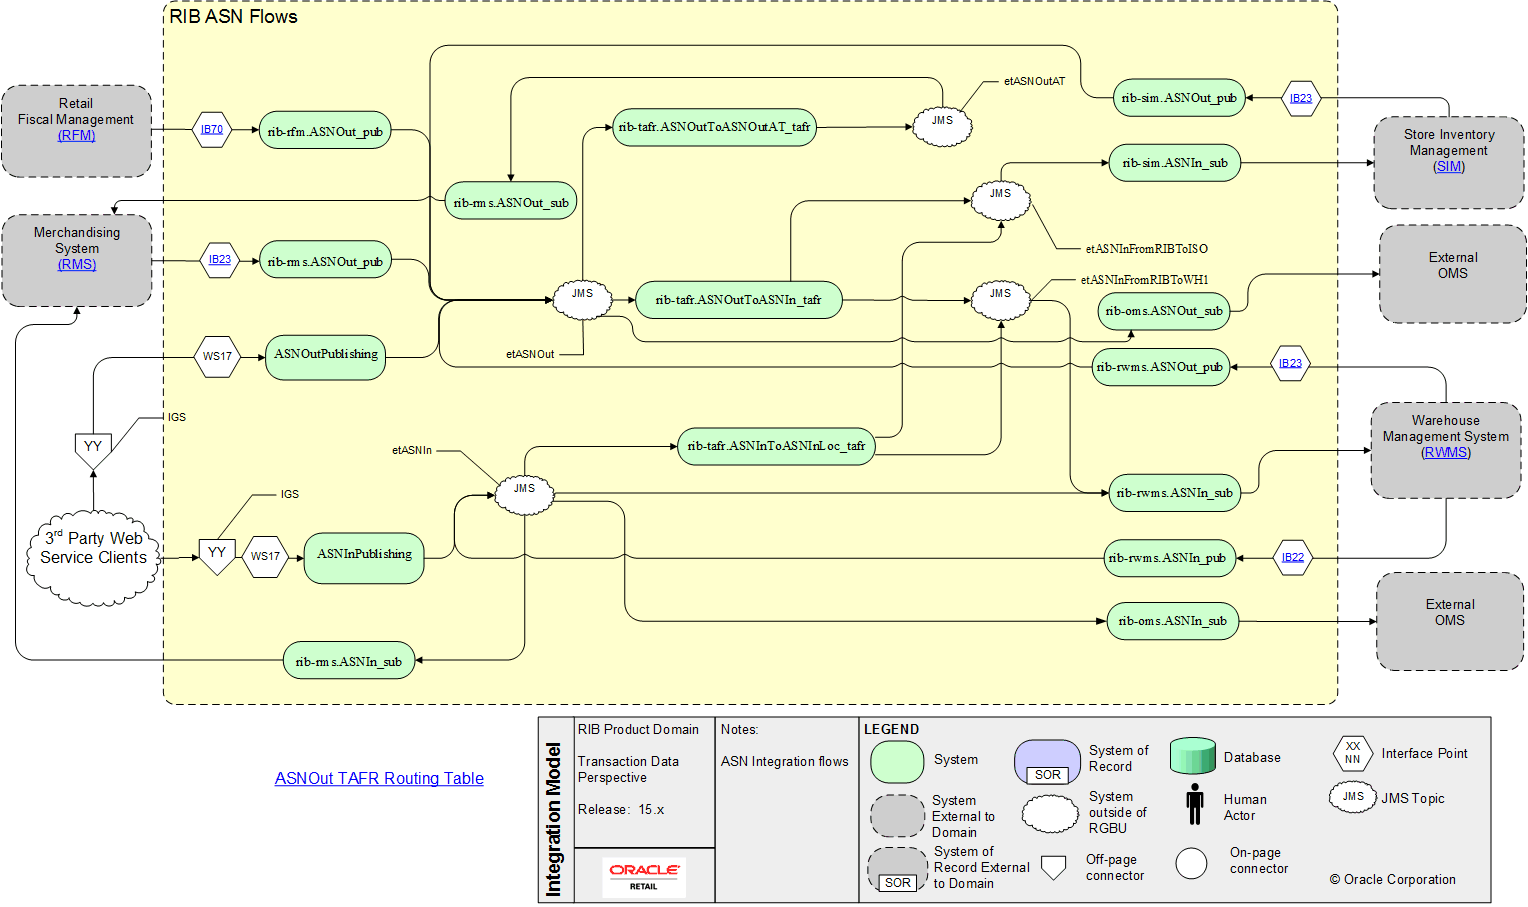The image size is (1528, 907).
Task: Select the rib-rwms.ASNOut_pub node
Action: [x=1160, y=367]
